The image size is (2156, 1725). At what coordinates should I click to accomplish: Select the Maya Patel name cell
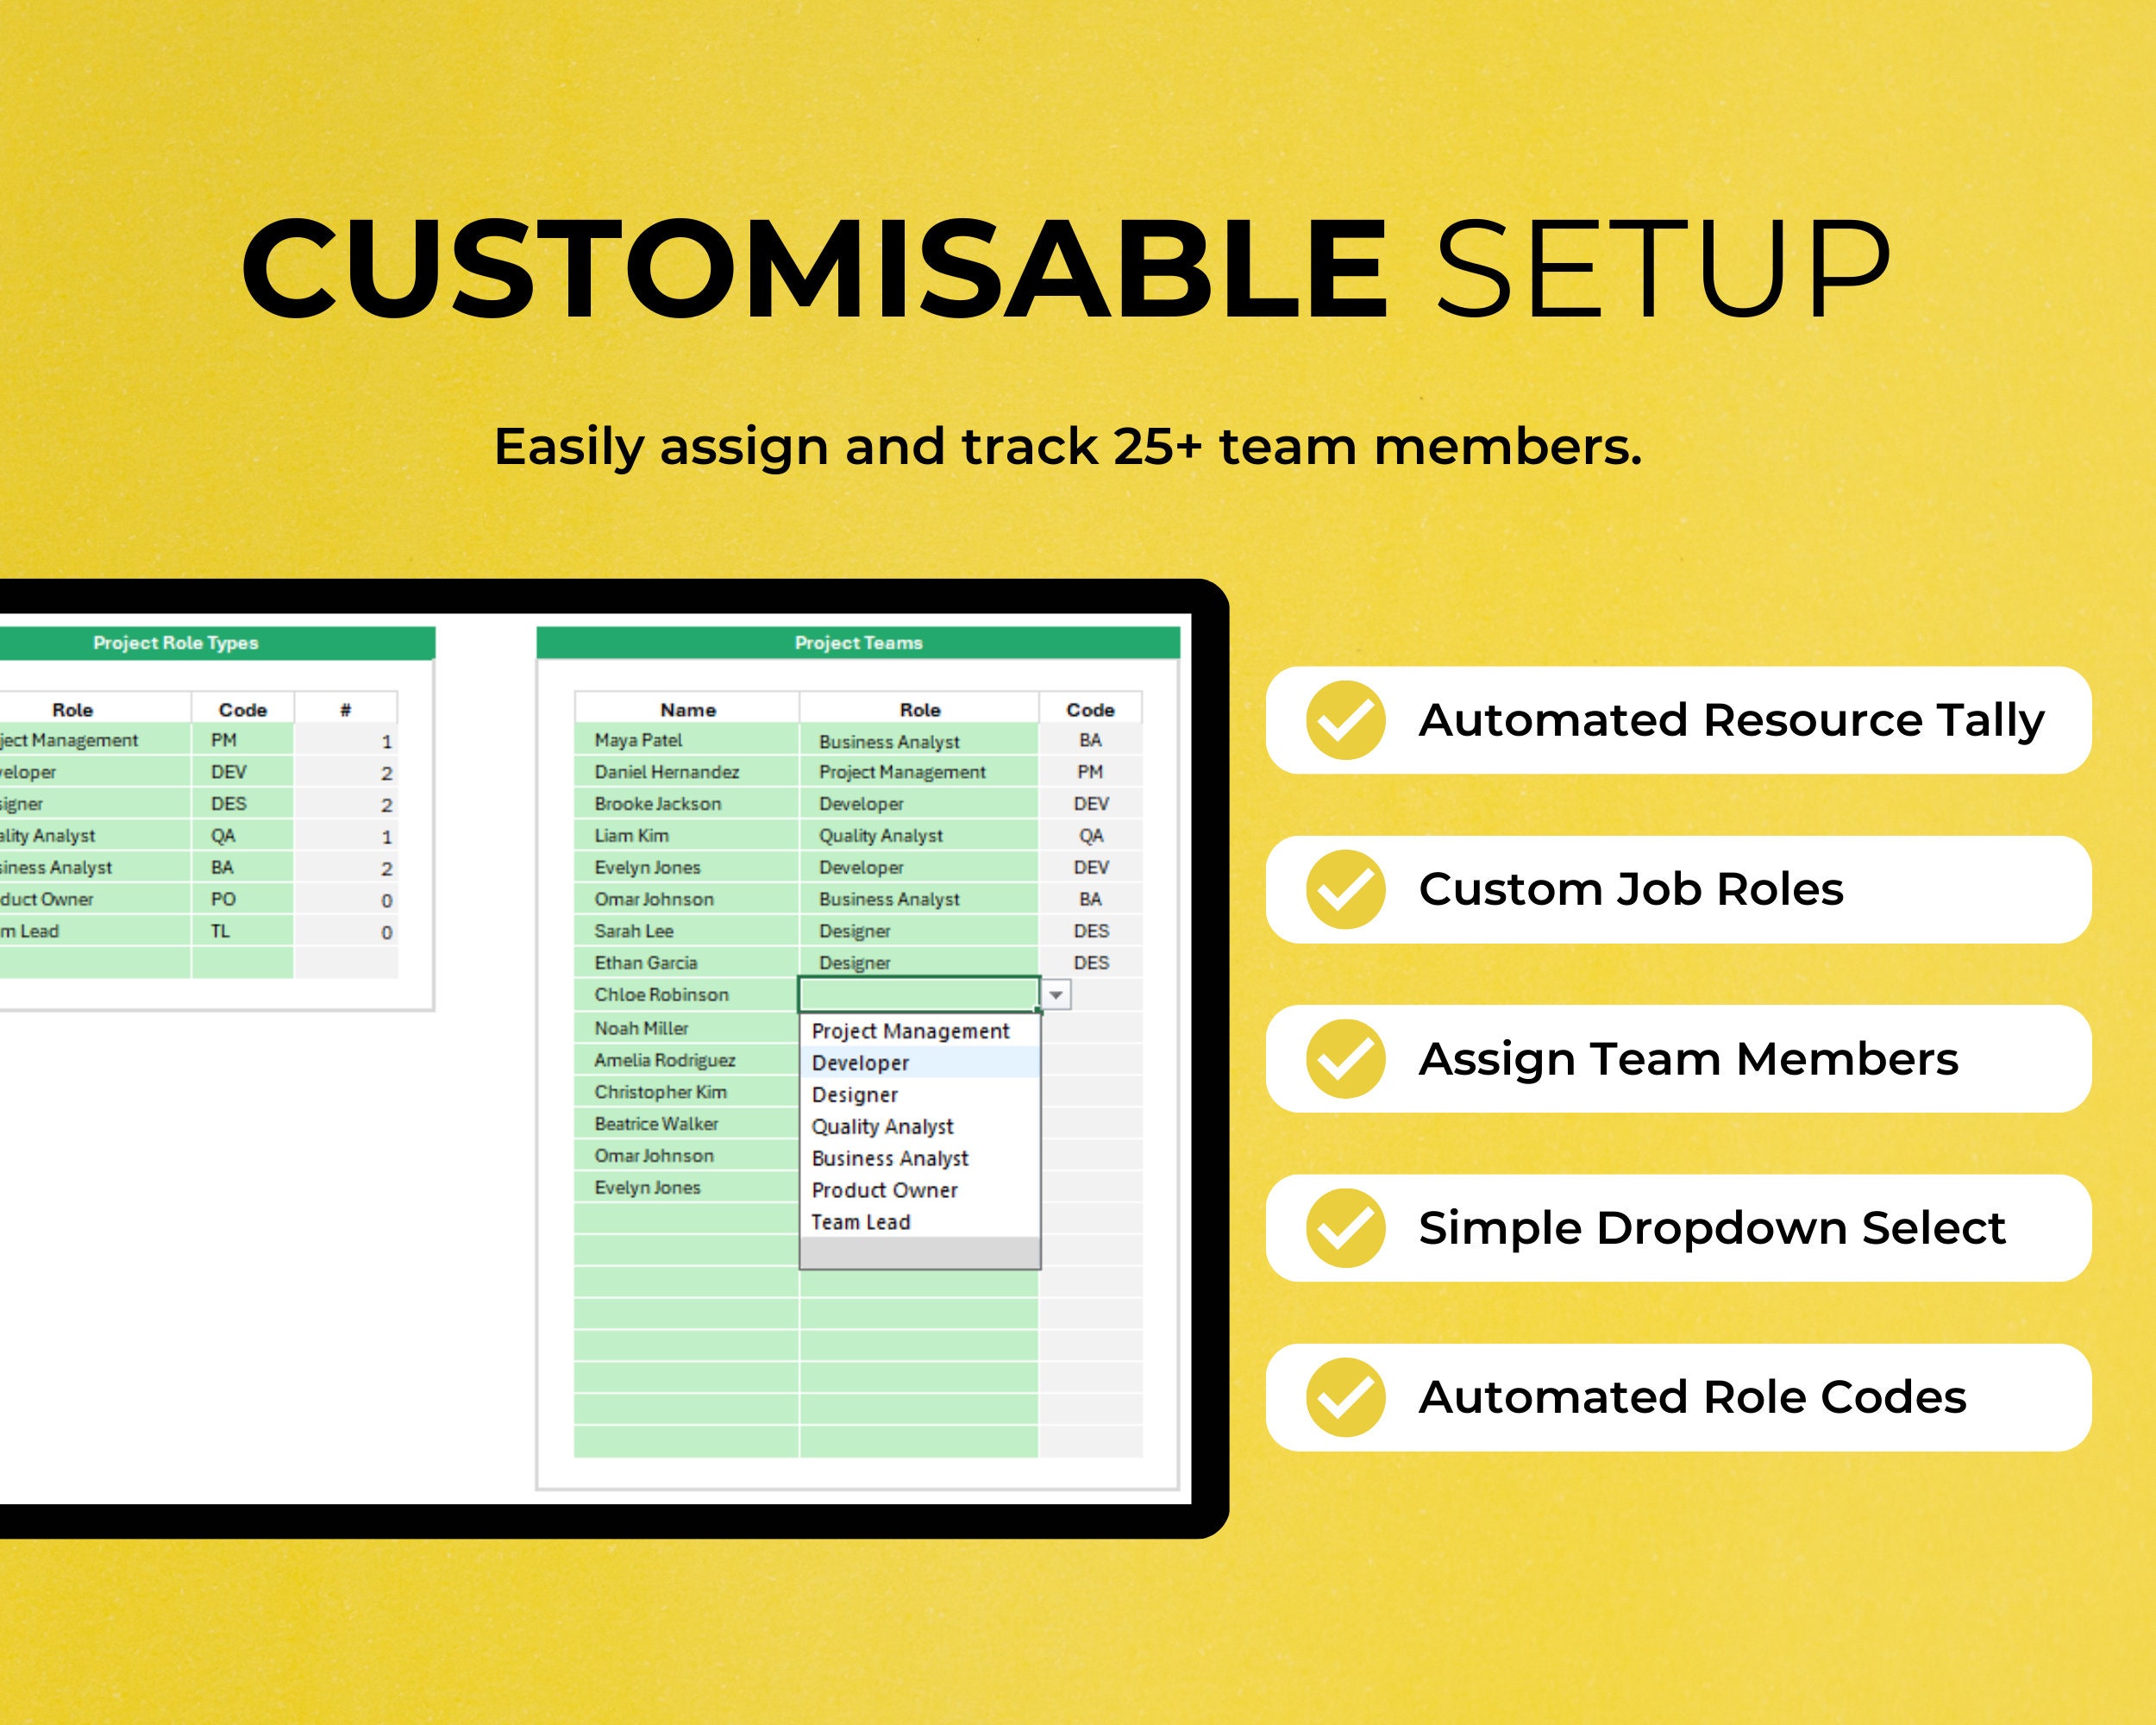(x=686, y=740)
